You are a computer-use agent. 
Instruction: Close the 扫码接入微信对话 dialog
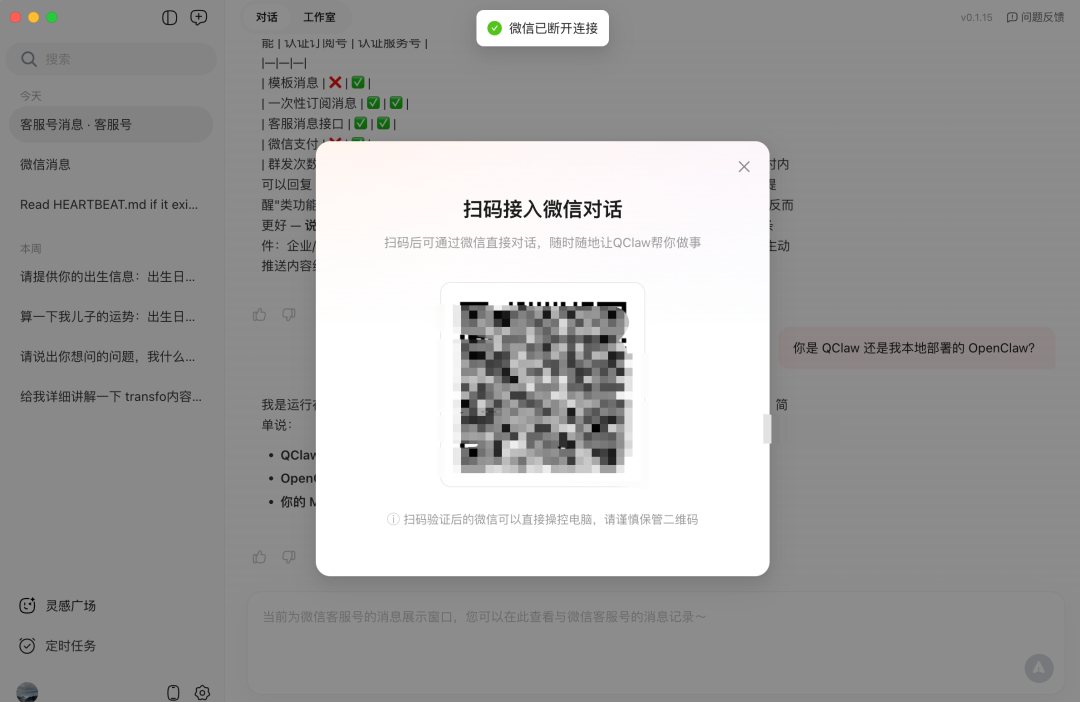click(x=744, y=167)
